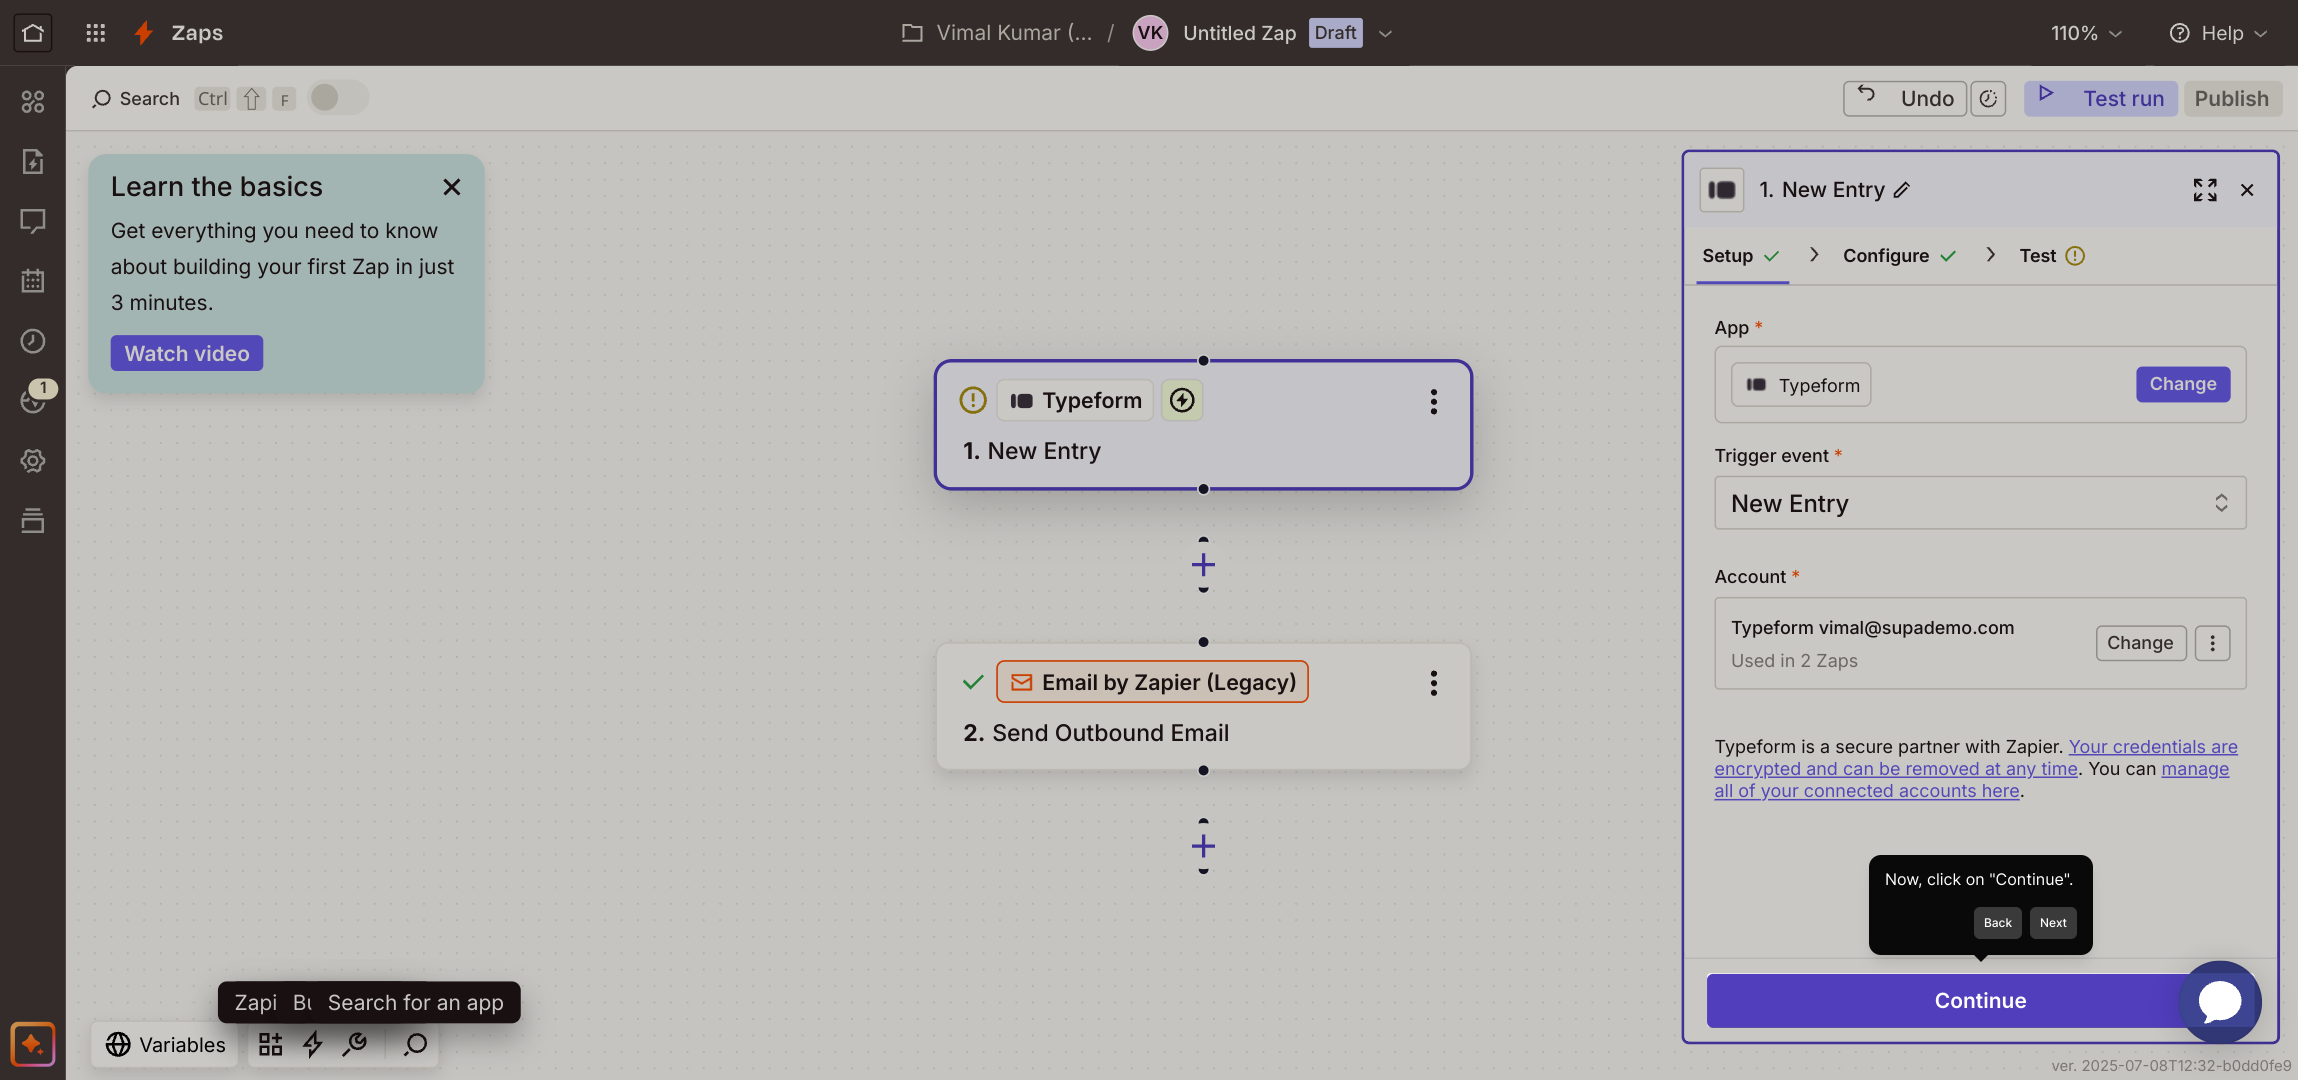Click Change button for Typeform account
The image size is (2298, 1080).
pyautogui.click(x=2140, y=643)
